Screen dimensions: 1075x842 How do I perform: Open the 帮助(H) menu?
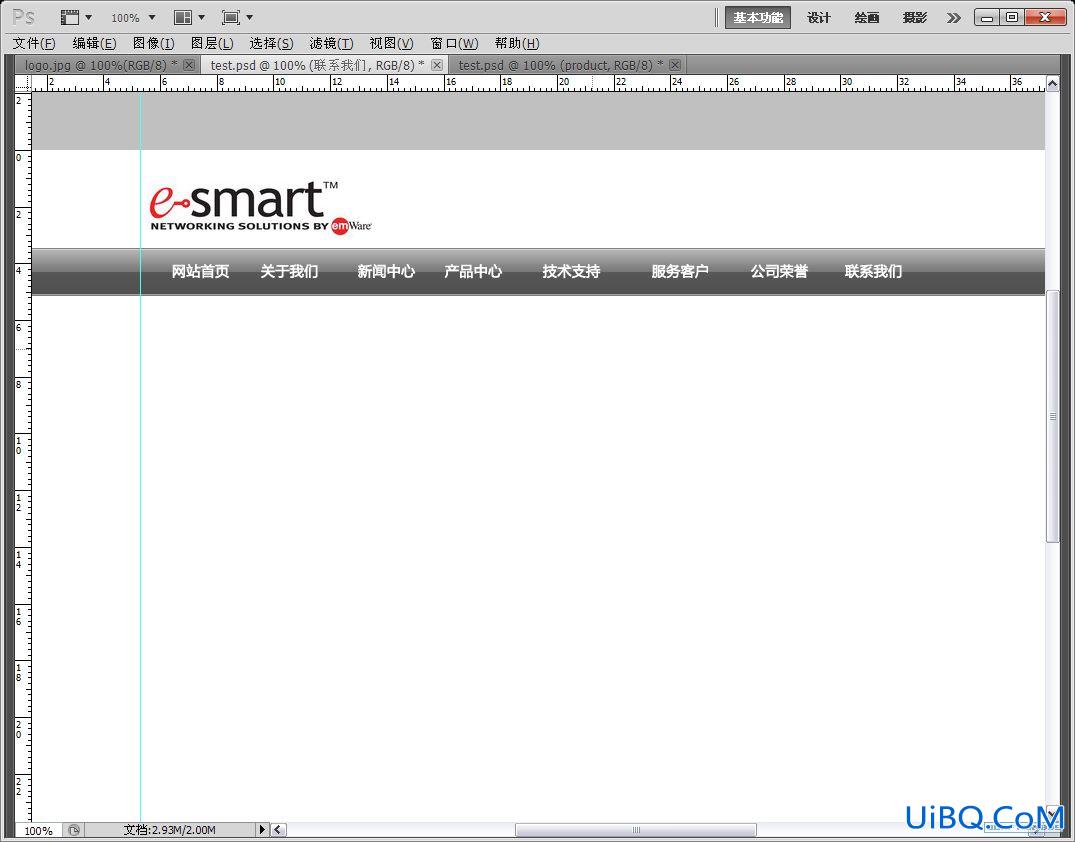pyautogui.click(x=517, y=43)
